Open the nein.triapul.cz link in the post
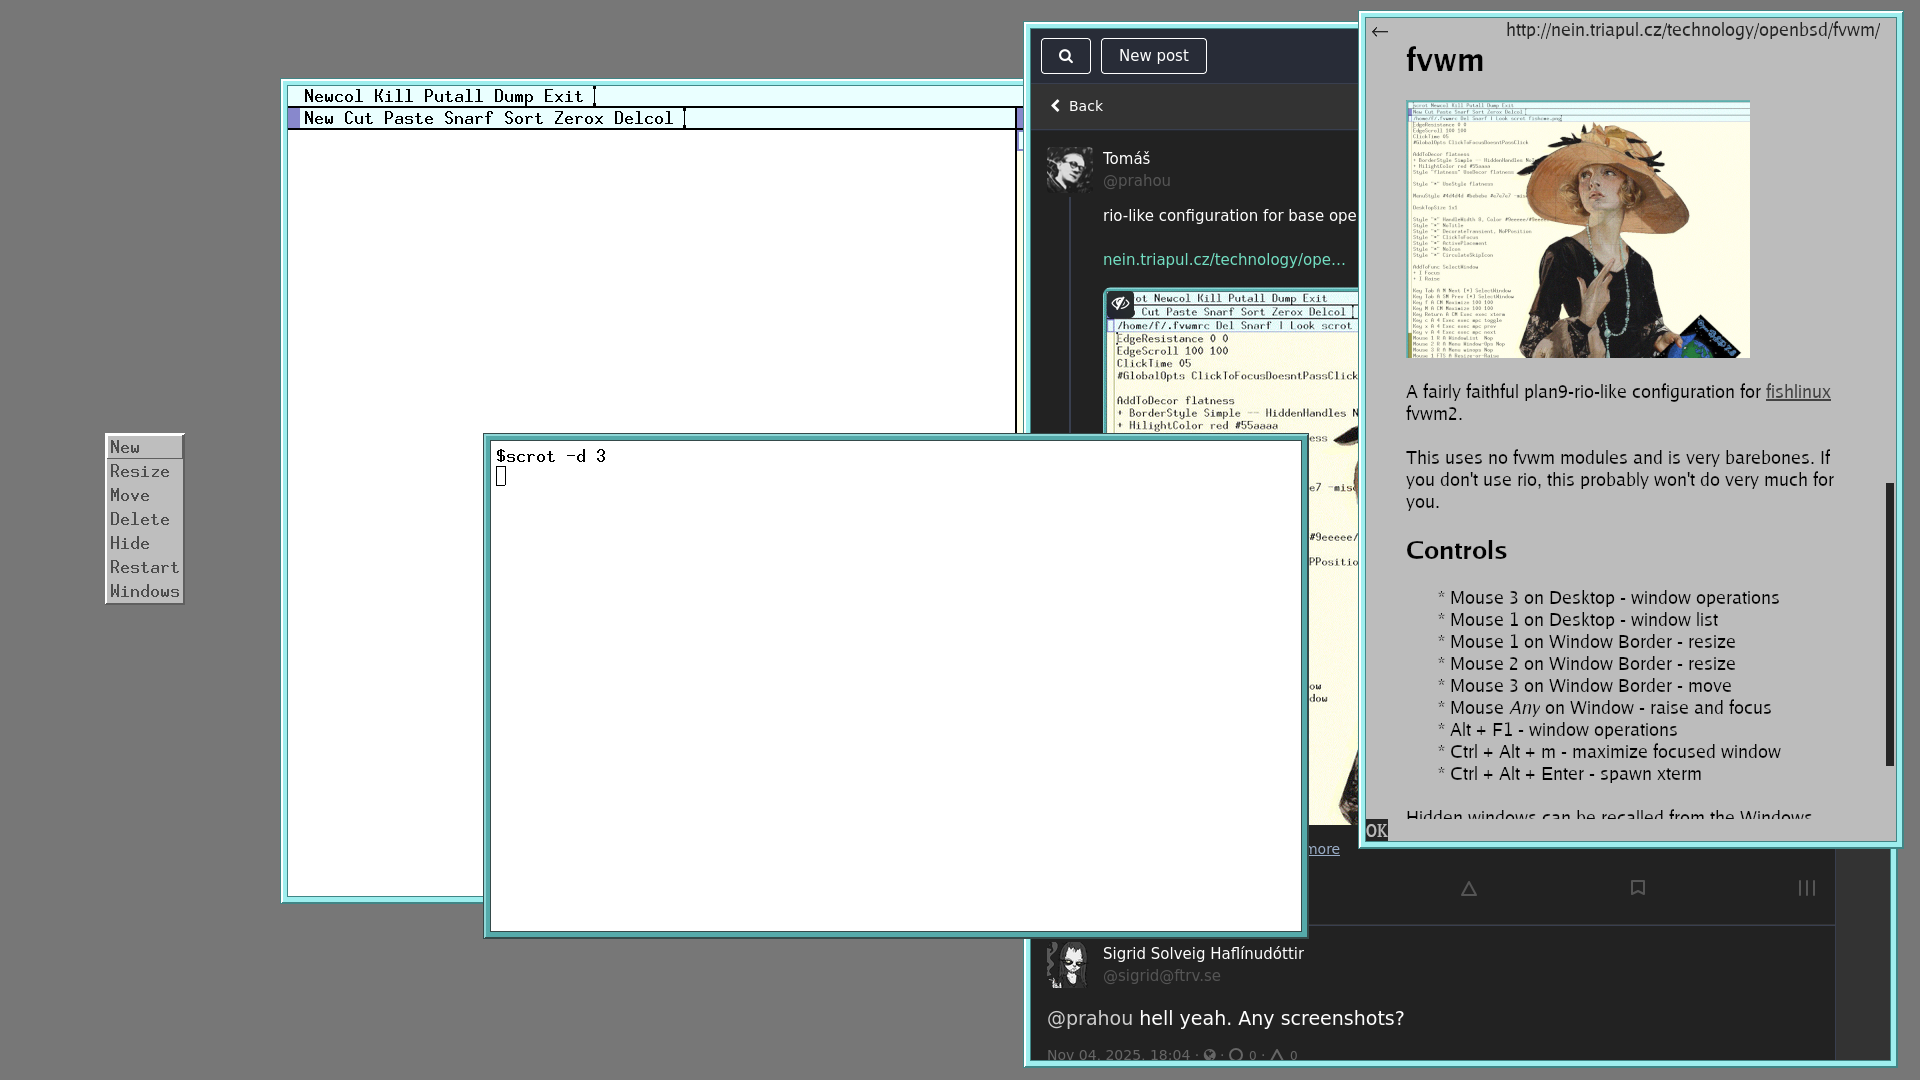1920x1080 pixels. click(1223, 260)
